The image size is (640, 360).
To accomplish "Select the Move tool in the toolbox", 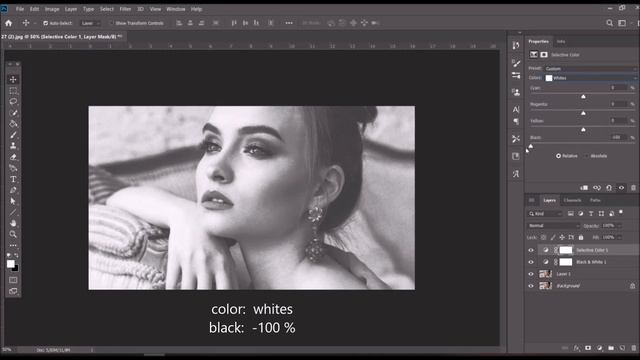I will 13,80.
